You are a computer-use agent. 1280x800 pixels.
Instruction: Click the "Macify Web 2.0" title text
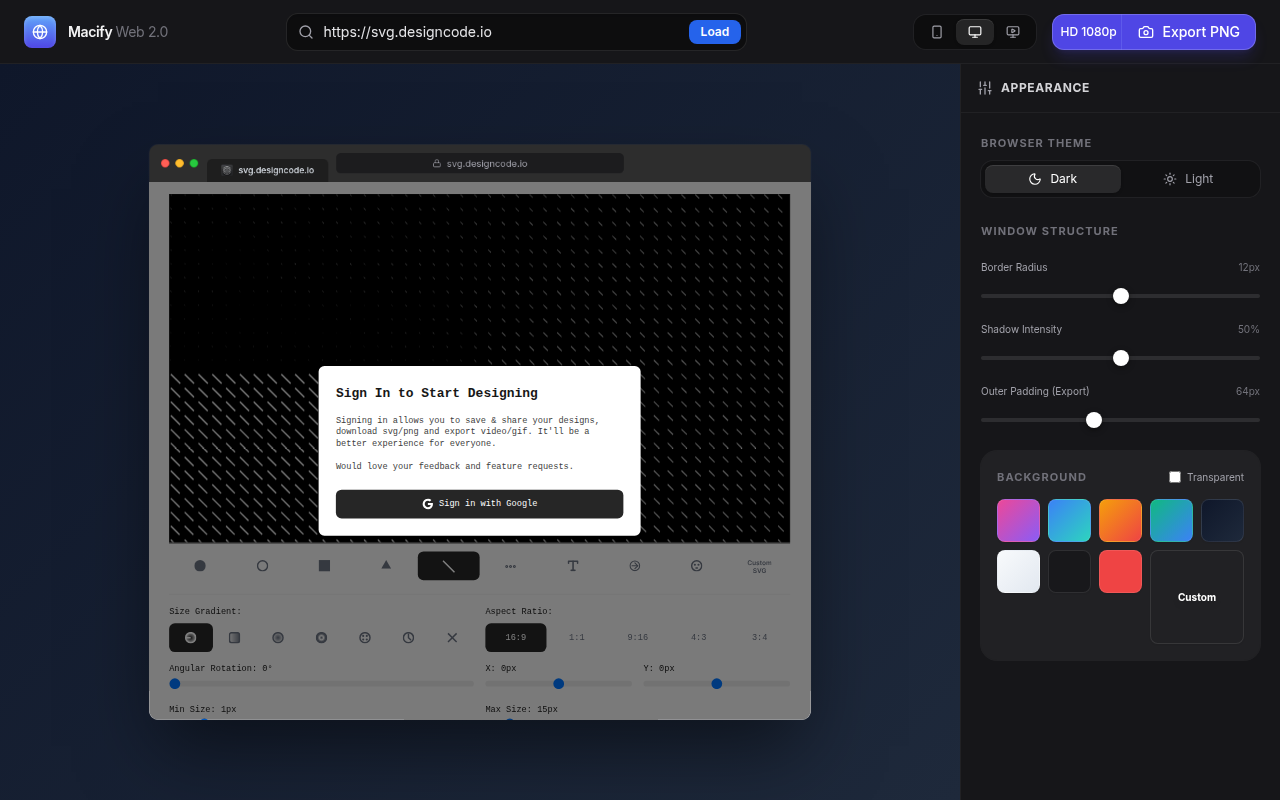point(118,32)
